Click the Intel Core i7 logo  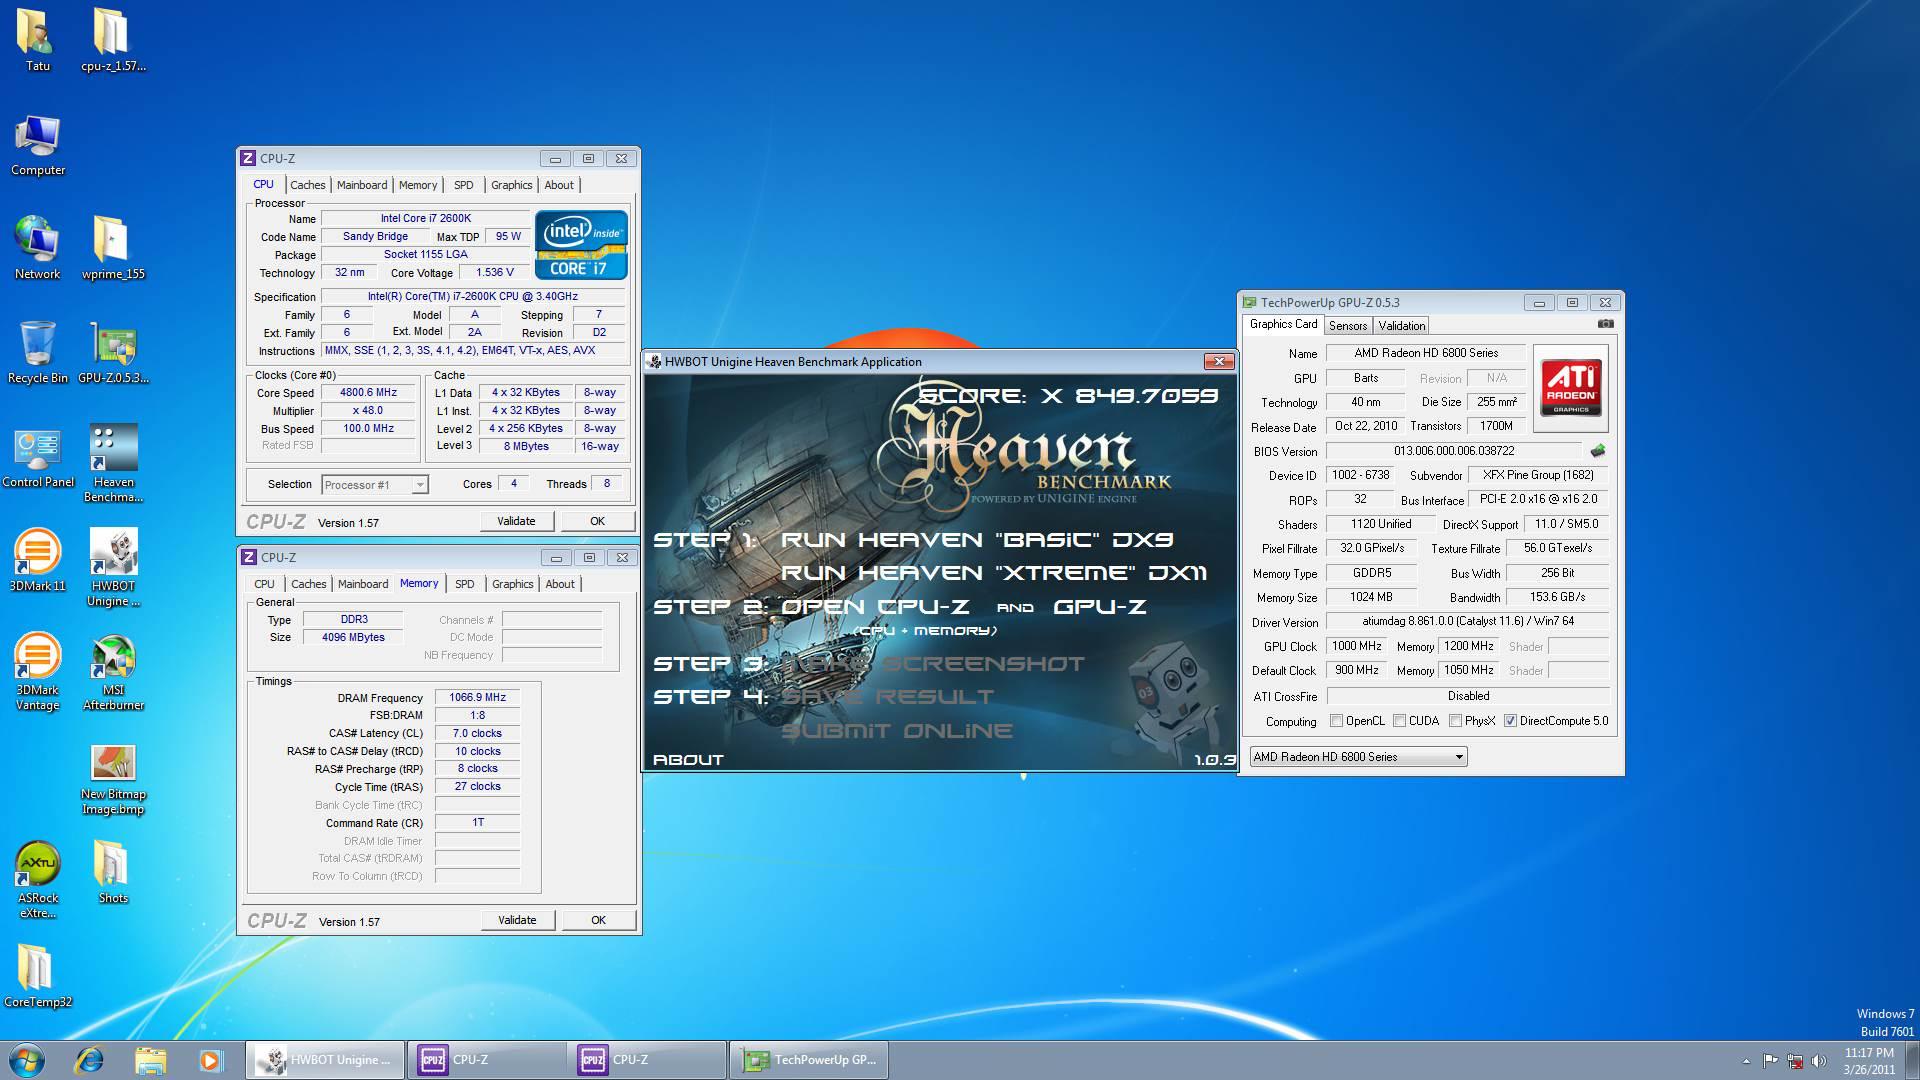[581, 245]
